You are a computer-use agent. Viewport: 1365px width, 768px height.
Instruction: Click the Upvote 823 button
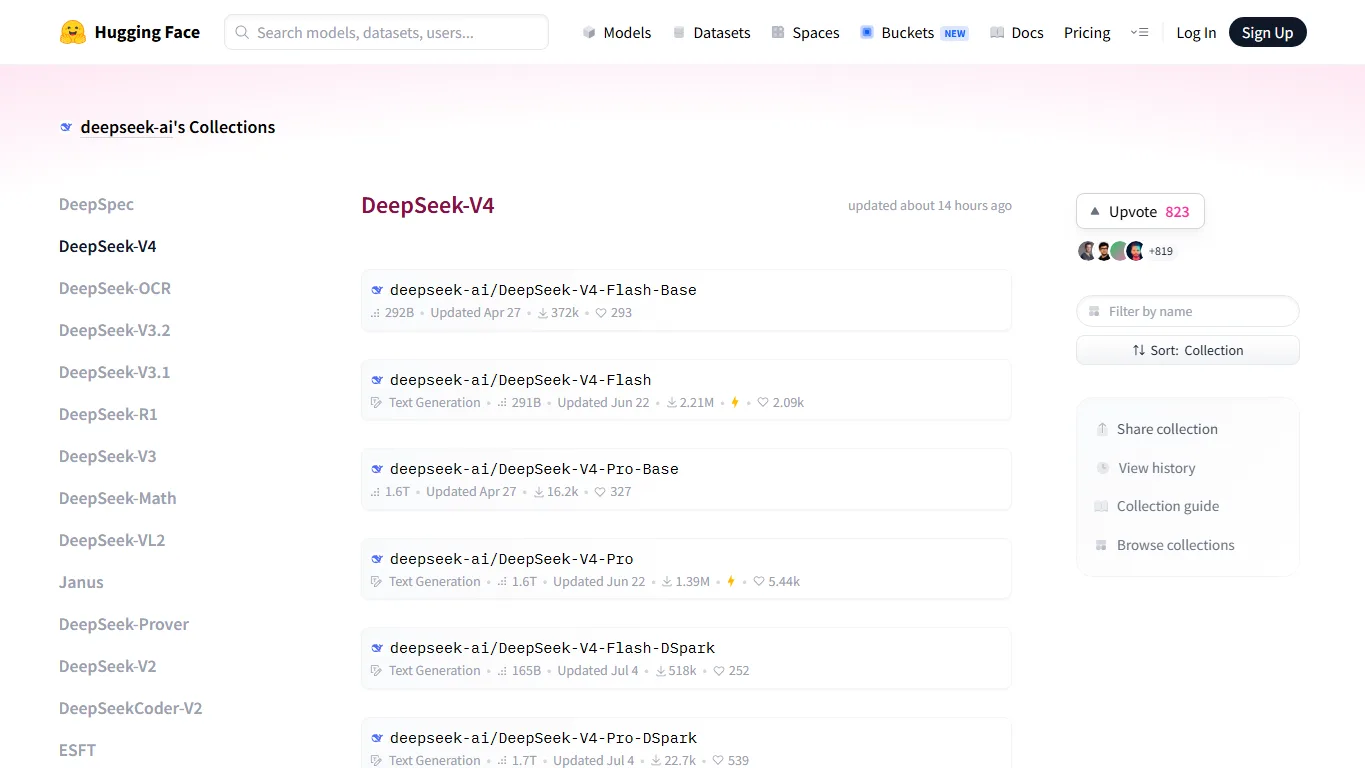1140,212
